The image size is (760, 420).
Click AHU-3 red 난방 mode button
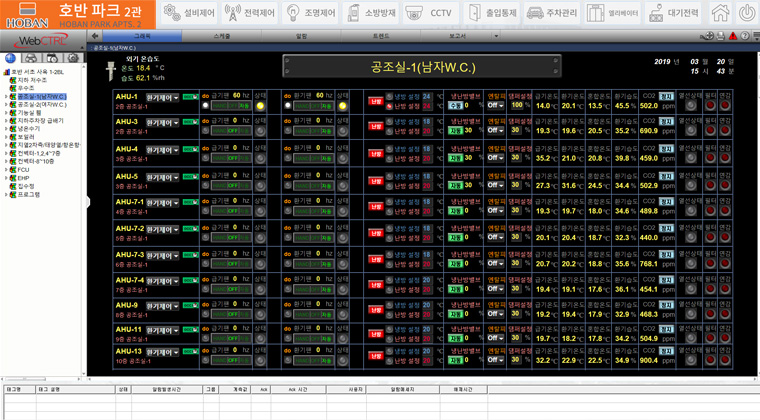point(376,126)
